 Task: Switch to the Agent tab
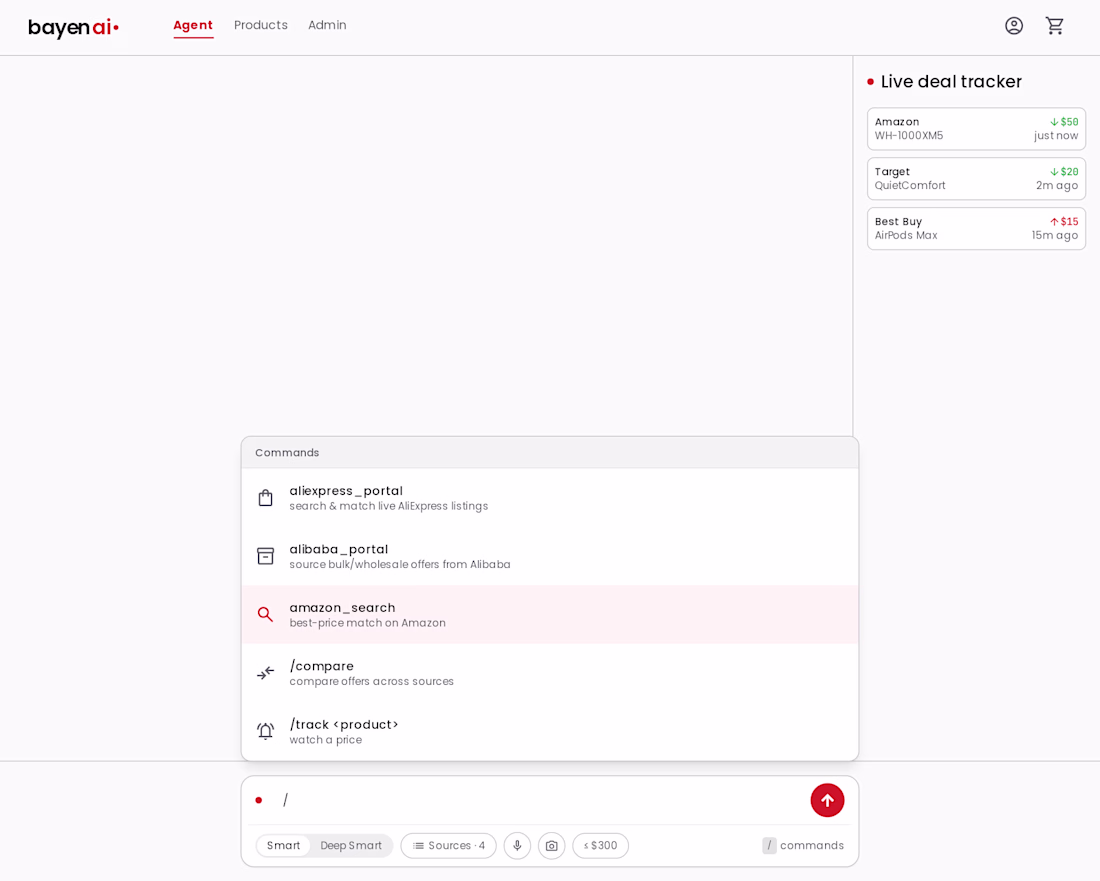[x=193, y=25]
